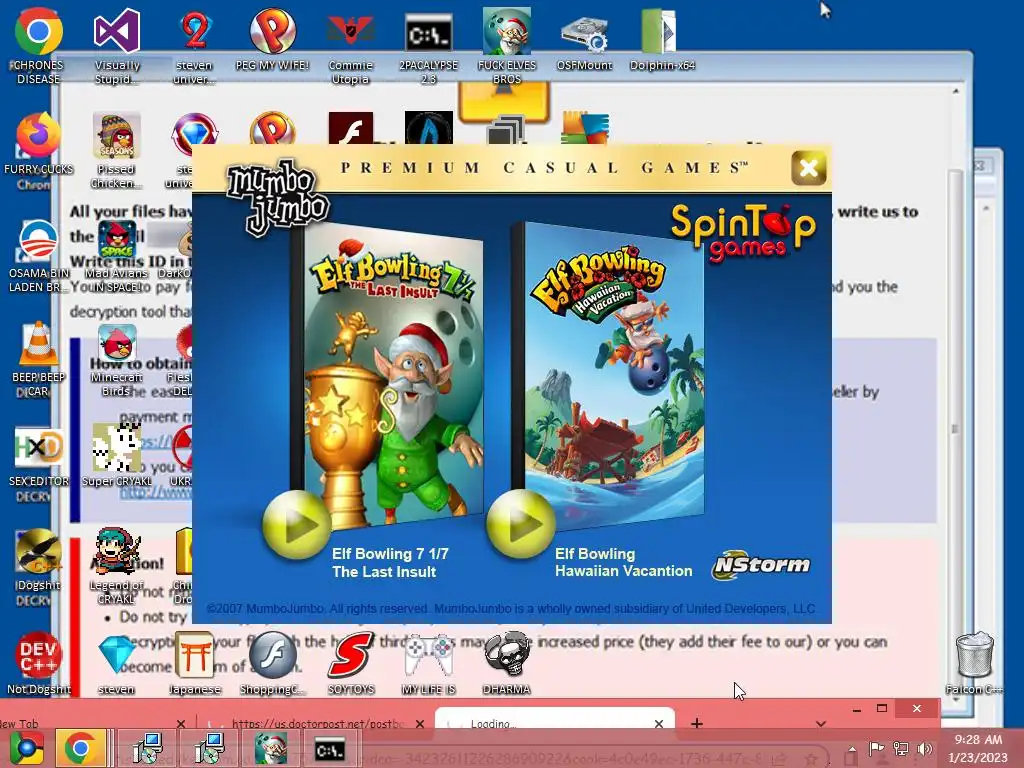Close the Premium Casual Games popup
This screenshot has height=768, width=1024.
[808, 168]
